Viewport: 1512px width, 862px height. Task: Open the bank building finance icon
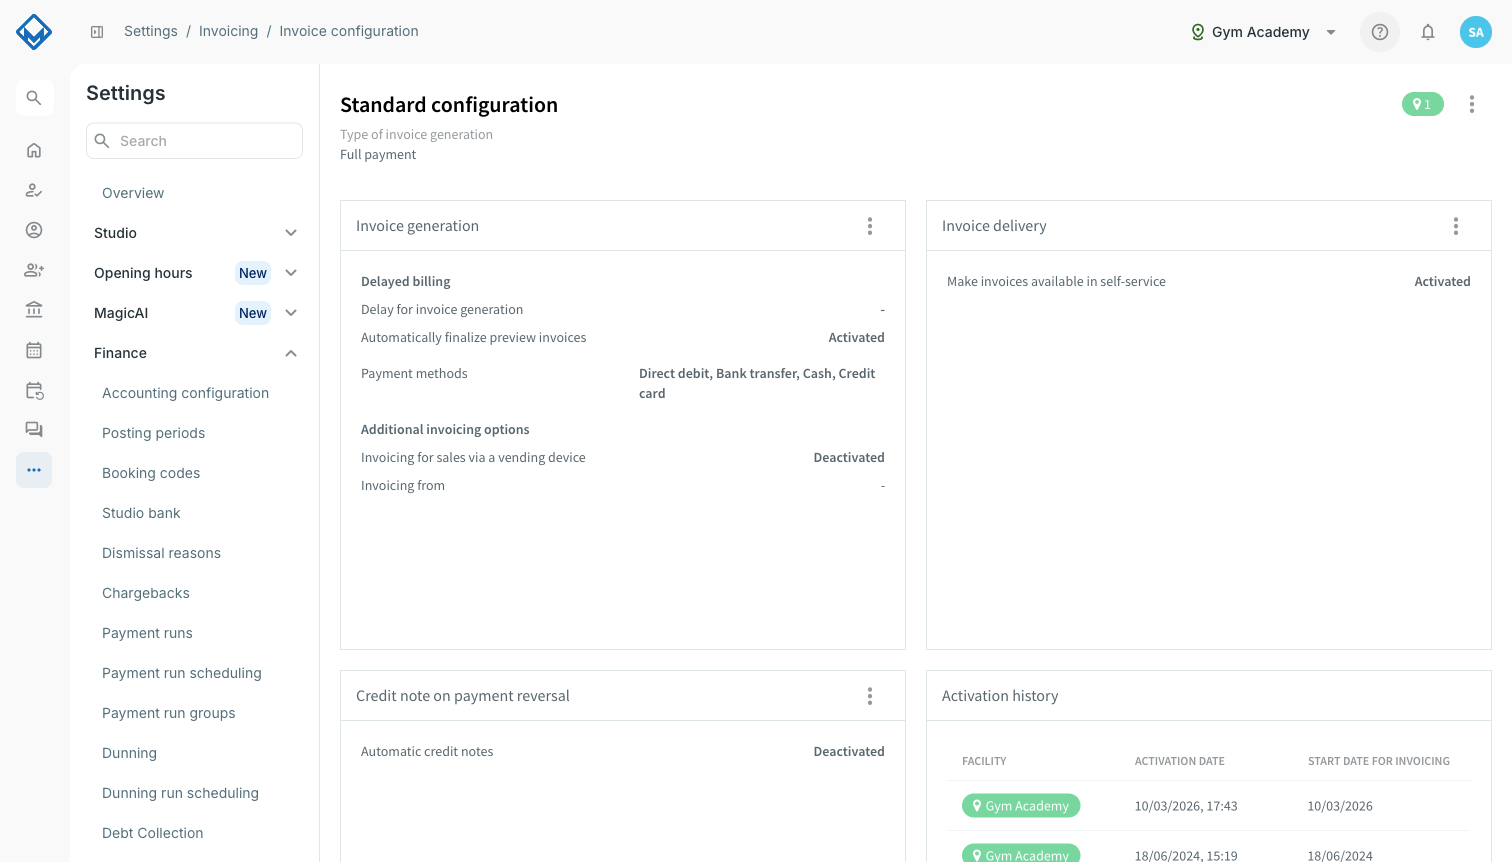34,310
